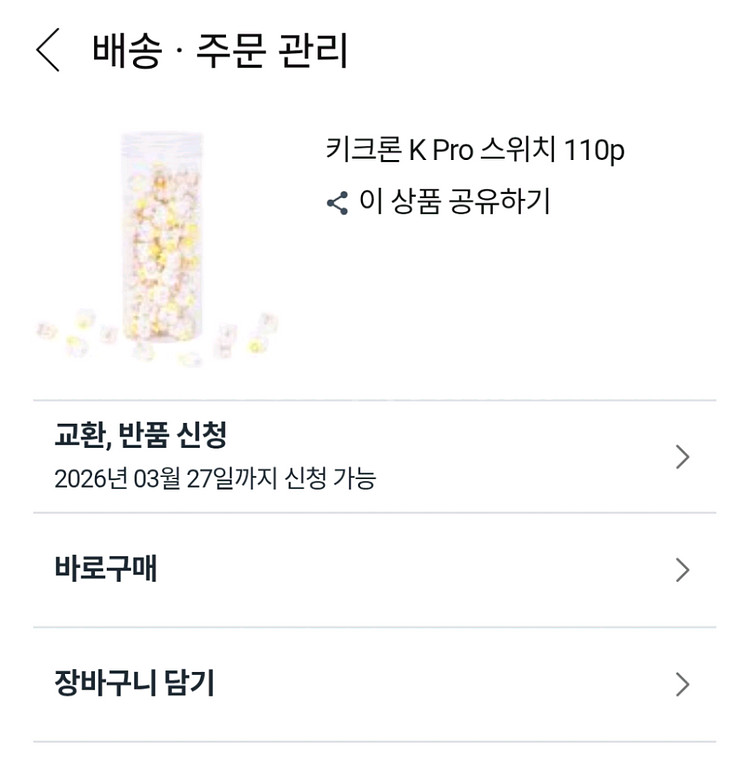The height and width of the screenshot is (767, 750).
Task: Open product title 키크론 K Pro 스위치 110p
Action: (475, 150)
